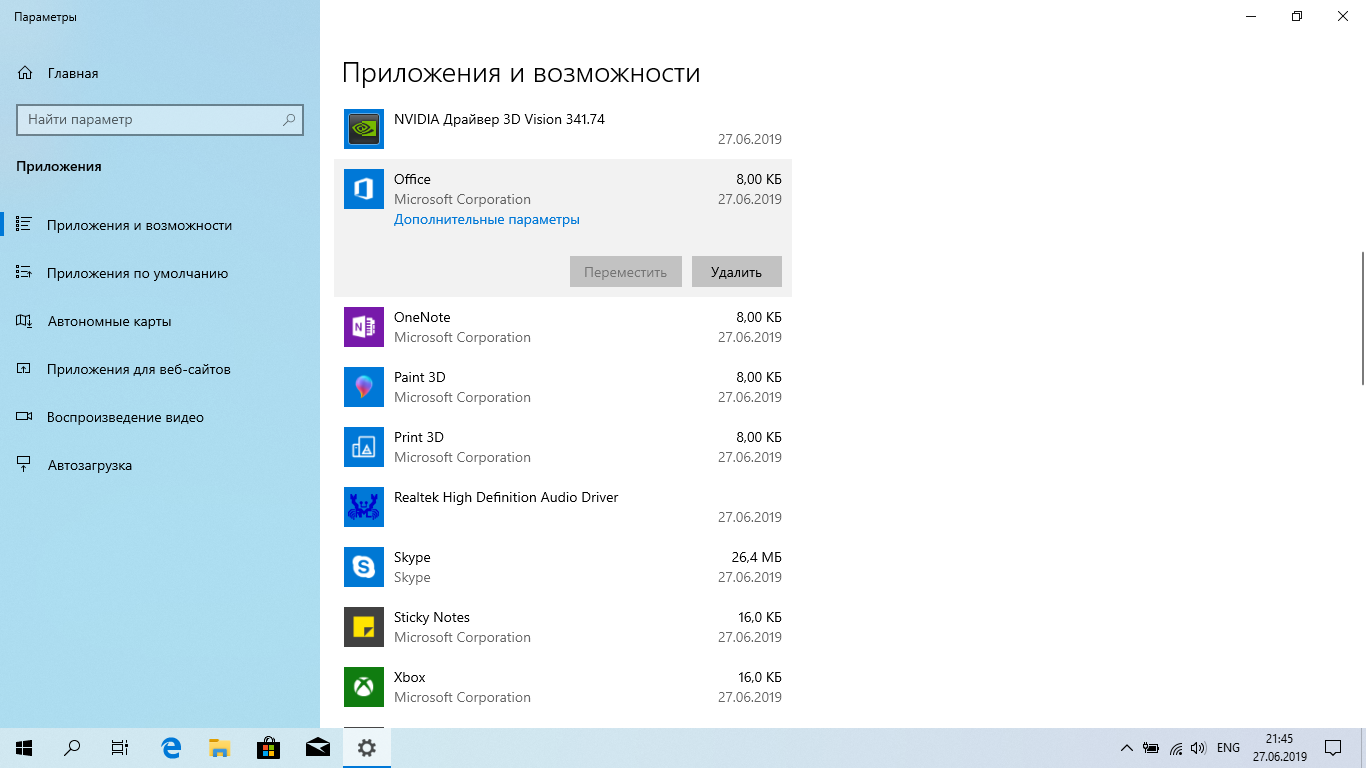Expand hidden system tray icons chevron

tap(1126, 748)
